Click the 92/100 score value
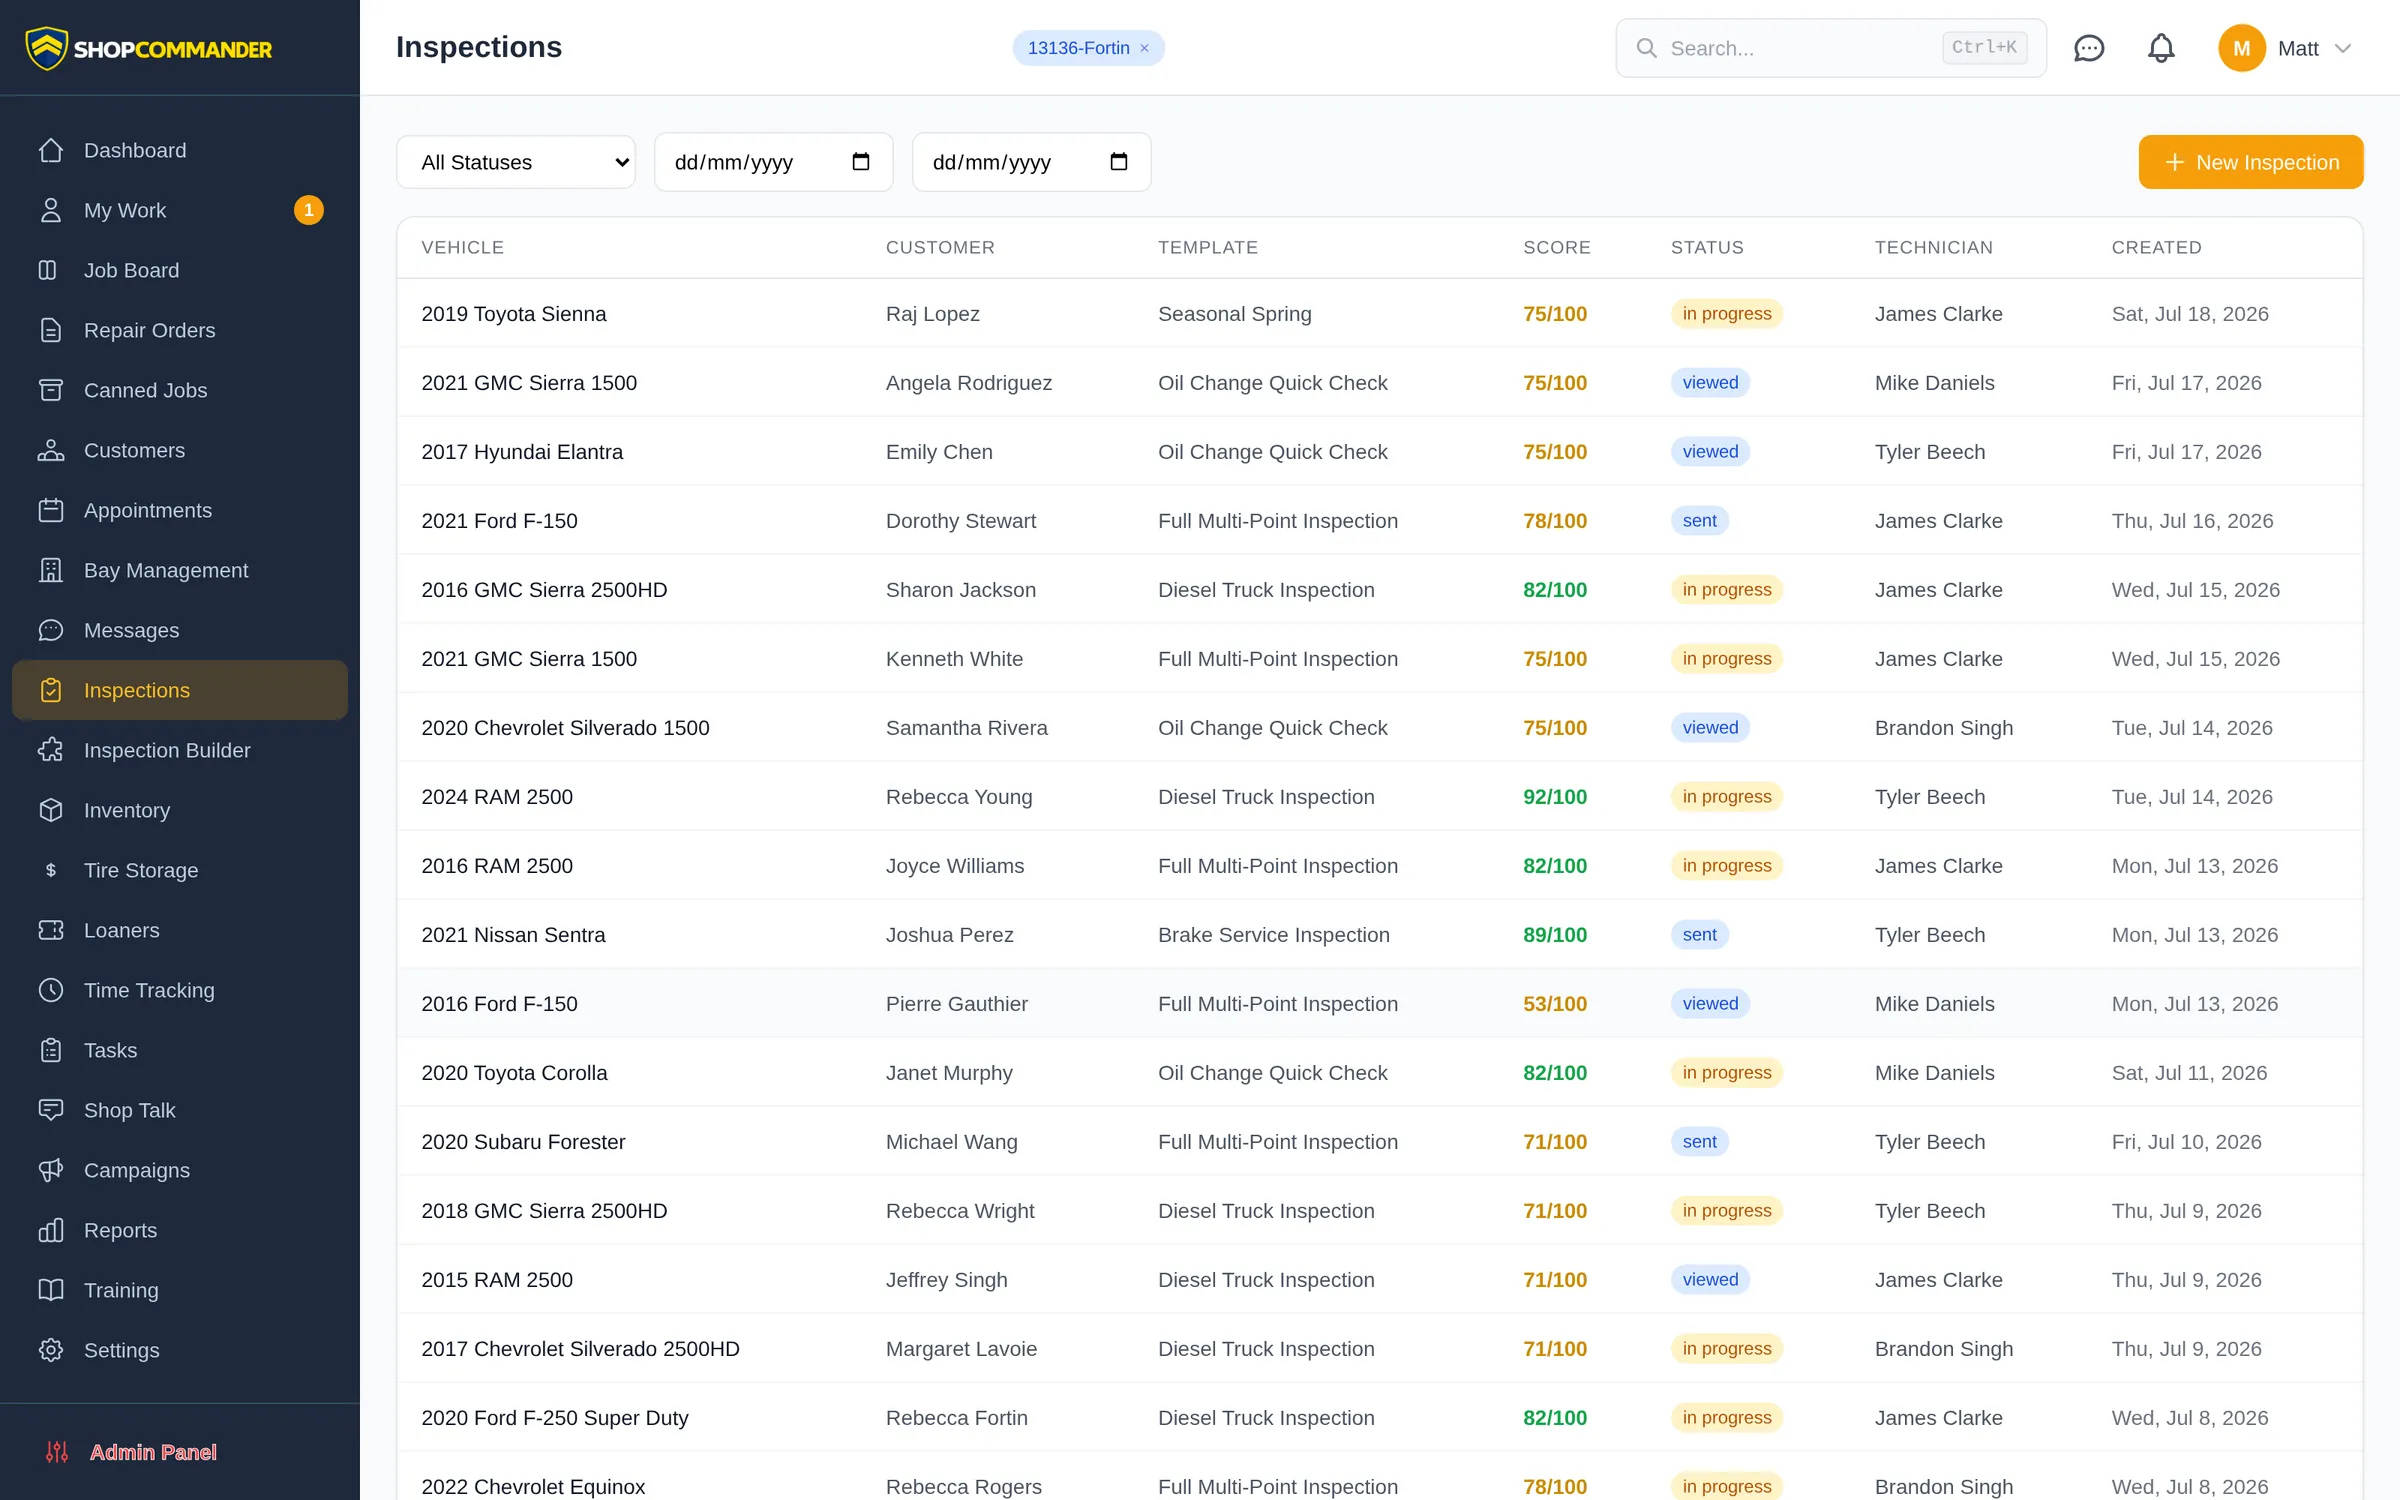 pyautogui.click(x=1555, y=797)
